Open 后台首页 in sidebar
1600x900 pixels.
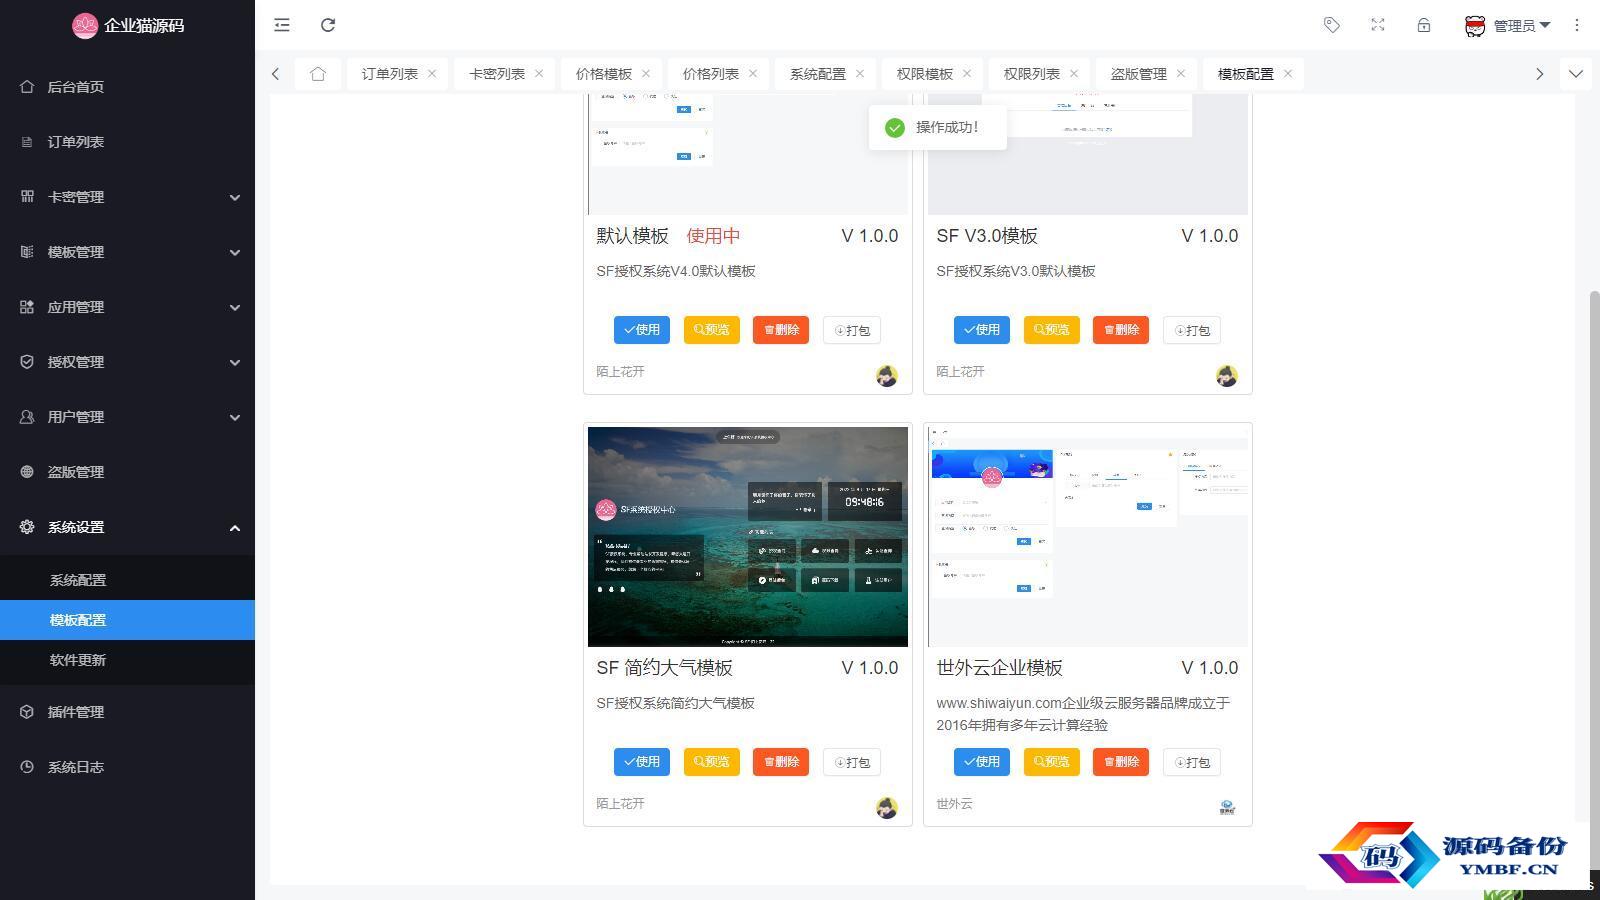point(127,87)
